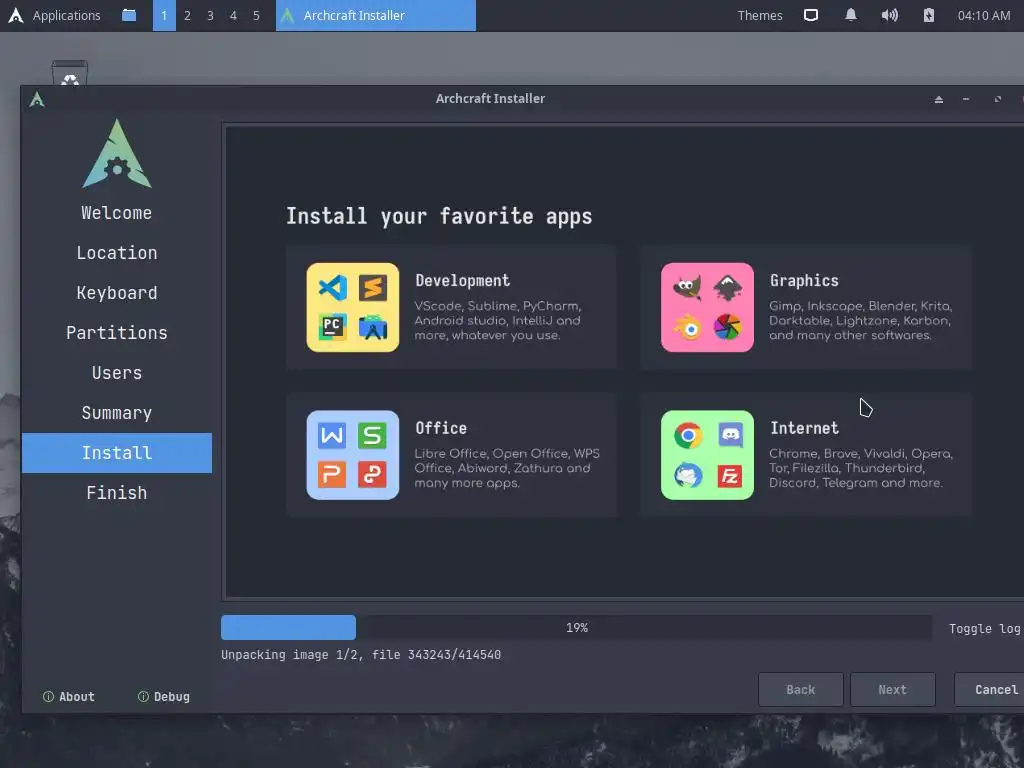Click the clock showing 04:10 AM
The height and width of the screenshot is (768, 1024).
tap(984, 15)
